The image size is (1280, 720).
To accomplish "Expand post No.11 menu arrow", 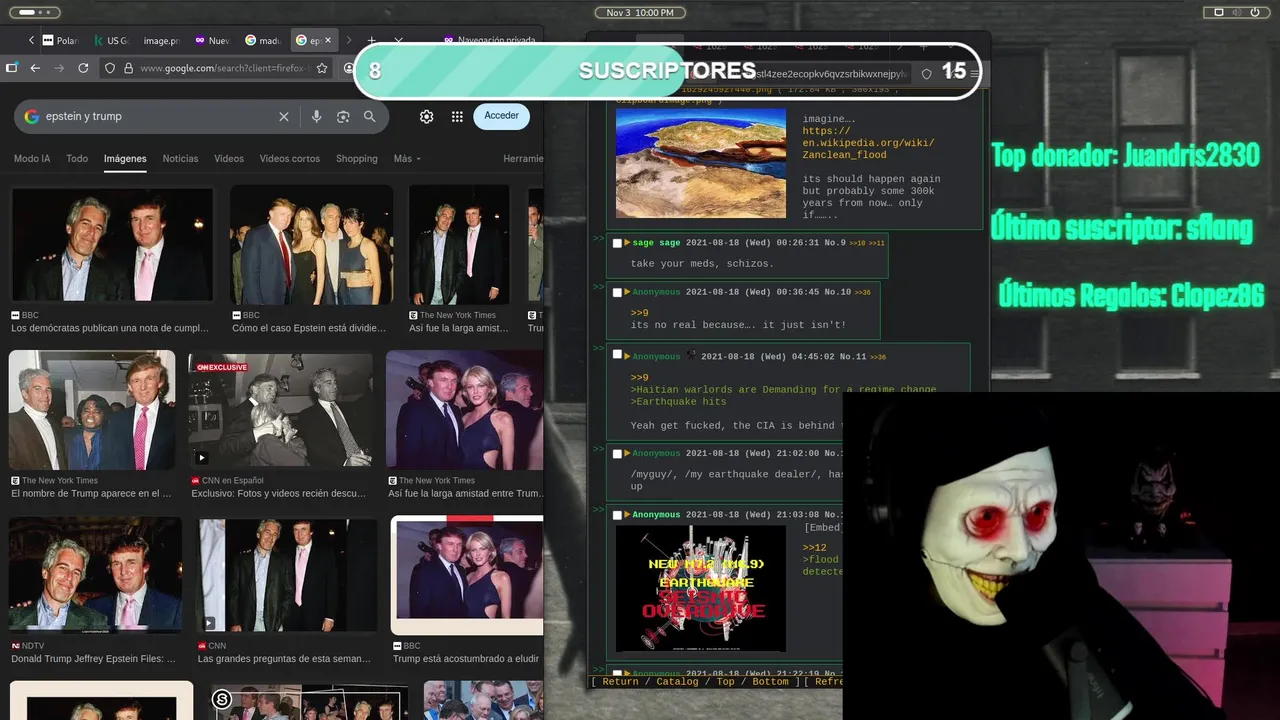I will pos(627,356).
